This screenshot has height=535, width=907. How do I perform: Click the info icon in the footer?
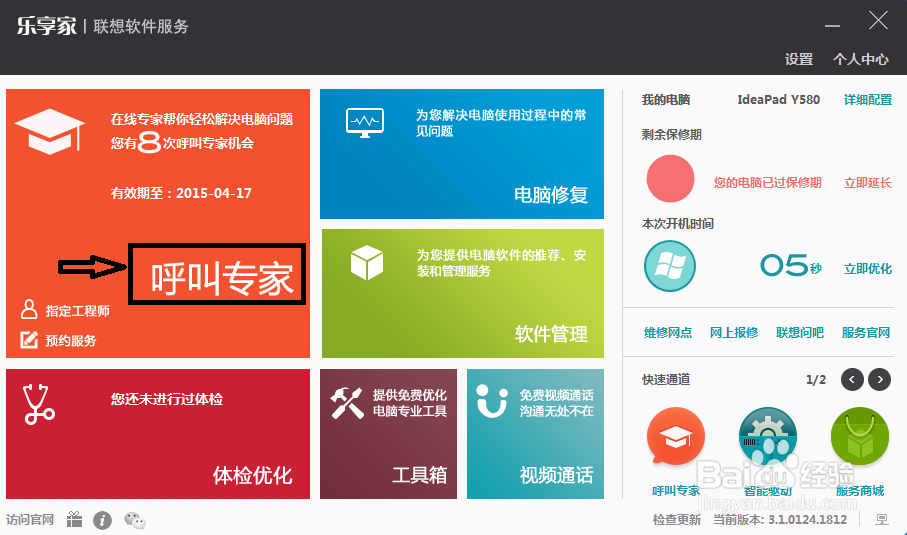coord(102,521)
